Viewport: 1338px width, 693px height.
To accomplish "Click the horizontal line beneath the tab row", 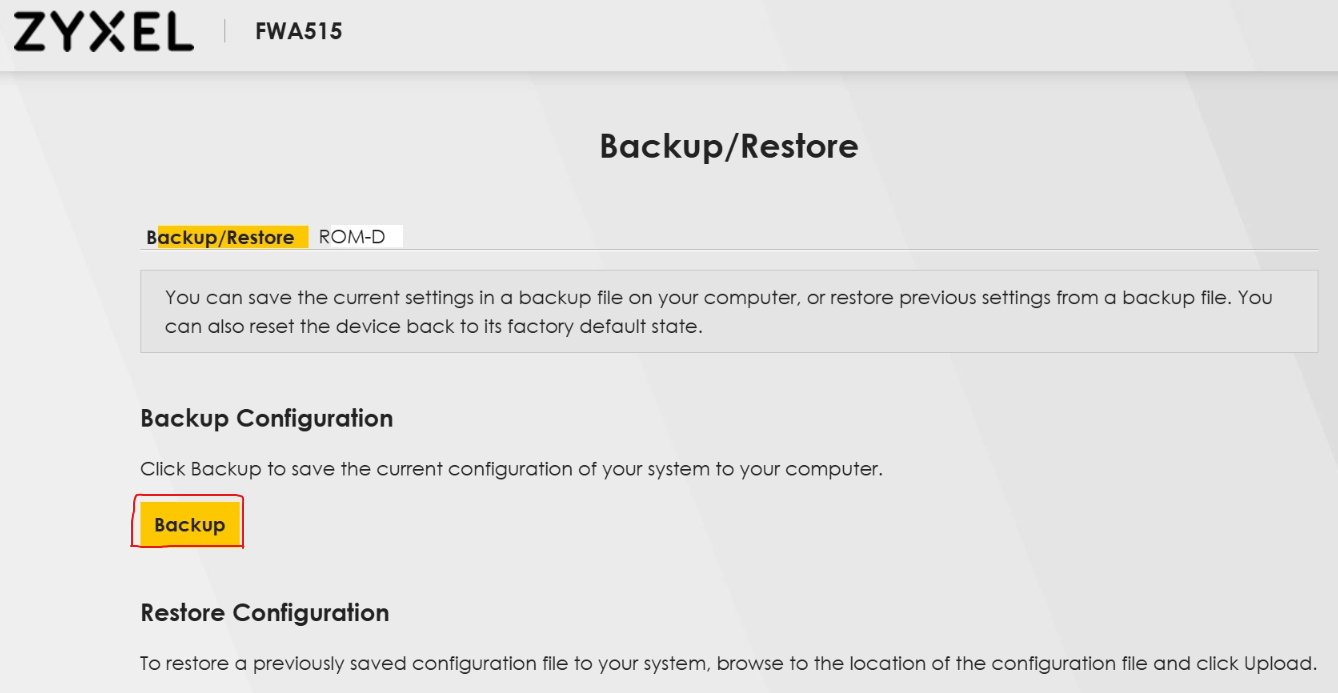I will (x=729, y=249).
